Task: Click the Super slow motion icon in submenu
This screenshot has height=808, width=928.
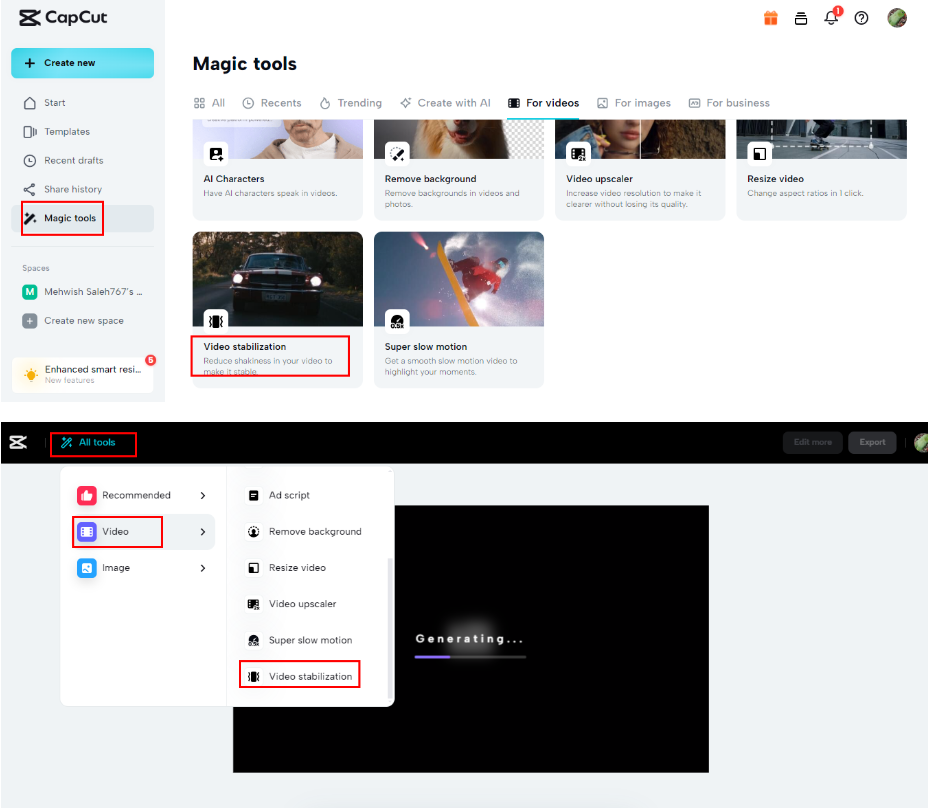Action: 253,640
